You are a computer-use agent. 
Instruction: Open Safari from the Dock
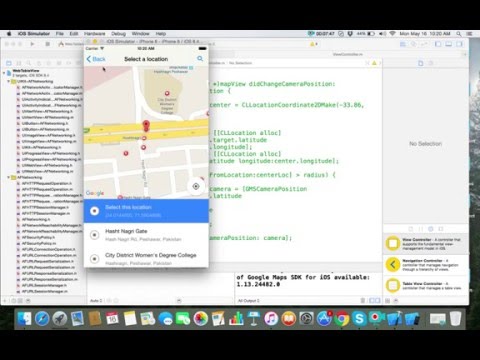[42, 319]
